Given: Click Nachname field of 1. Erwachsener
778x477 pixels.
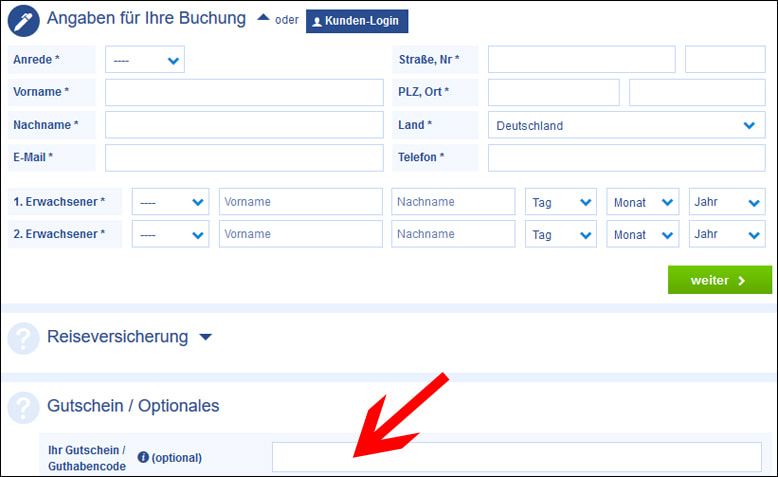Looking at the screenshot, I should [x=453, y=202].
